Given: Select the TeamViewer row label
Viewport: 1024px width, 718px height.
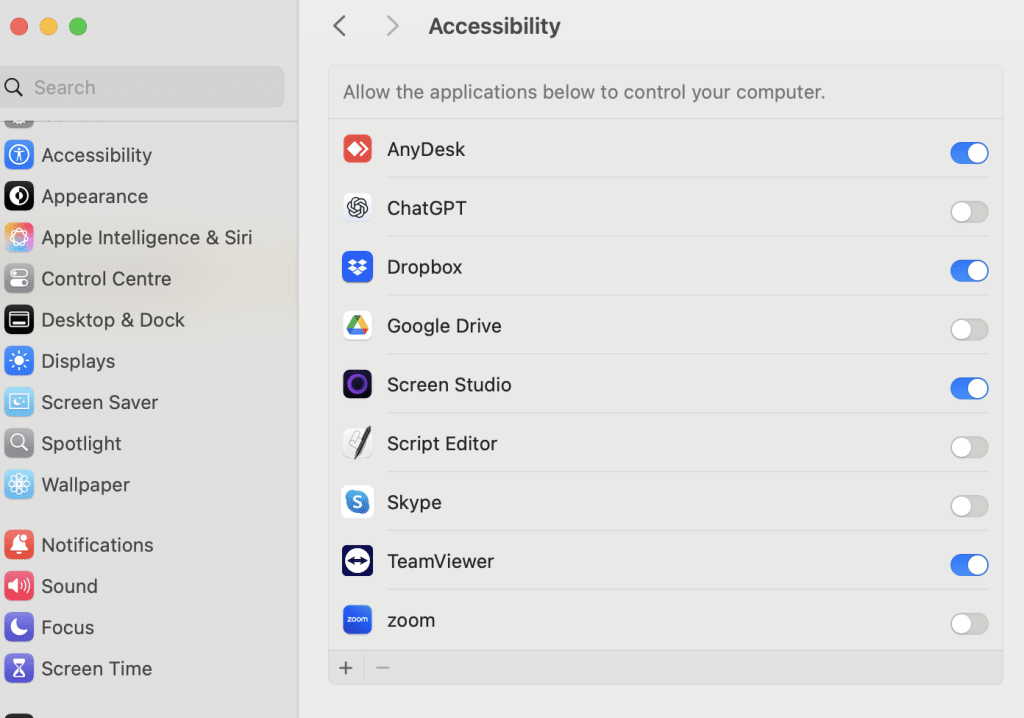Looking at the screenshot, I should 440,561.
